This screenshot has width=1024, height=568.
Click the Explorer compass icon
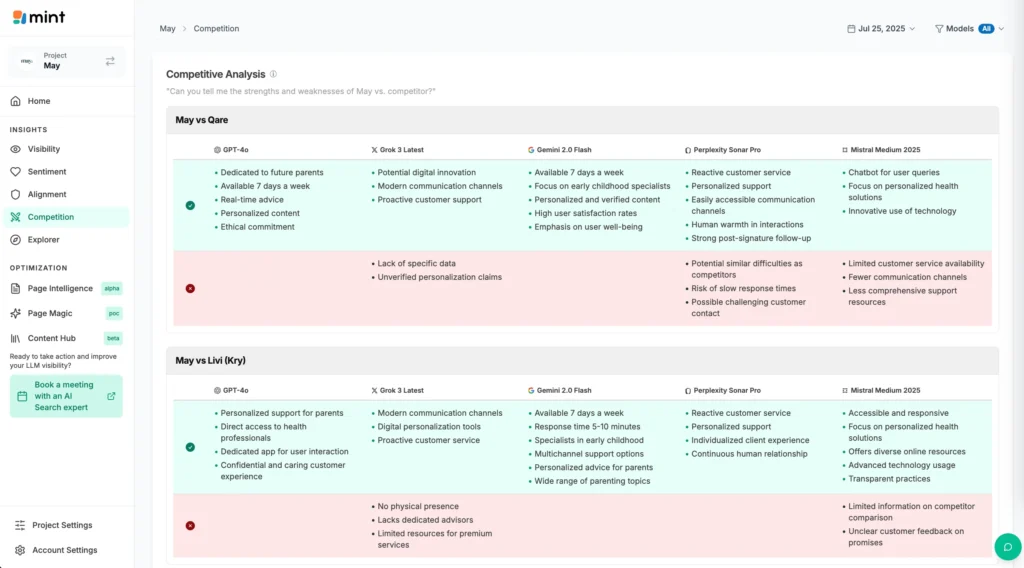click(x=16, y=240)
